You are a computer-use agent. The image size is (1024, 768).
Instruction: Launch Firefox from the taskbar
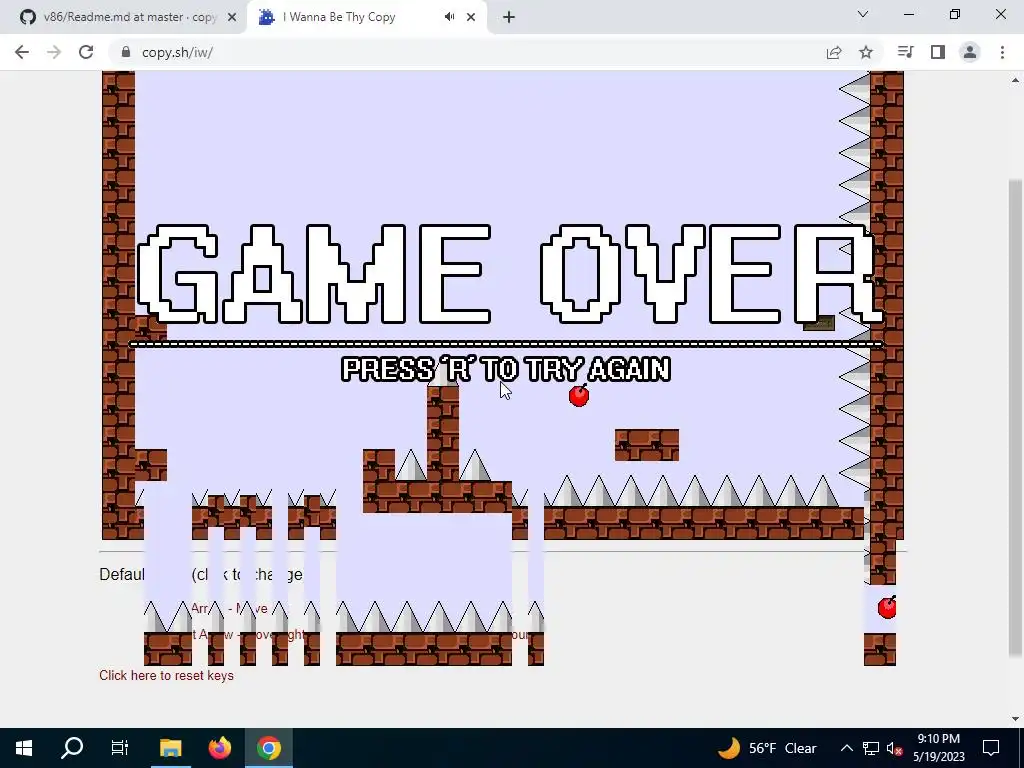[x=219, y=748]
